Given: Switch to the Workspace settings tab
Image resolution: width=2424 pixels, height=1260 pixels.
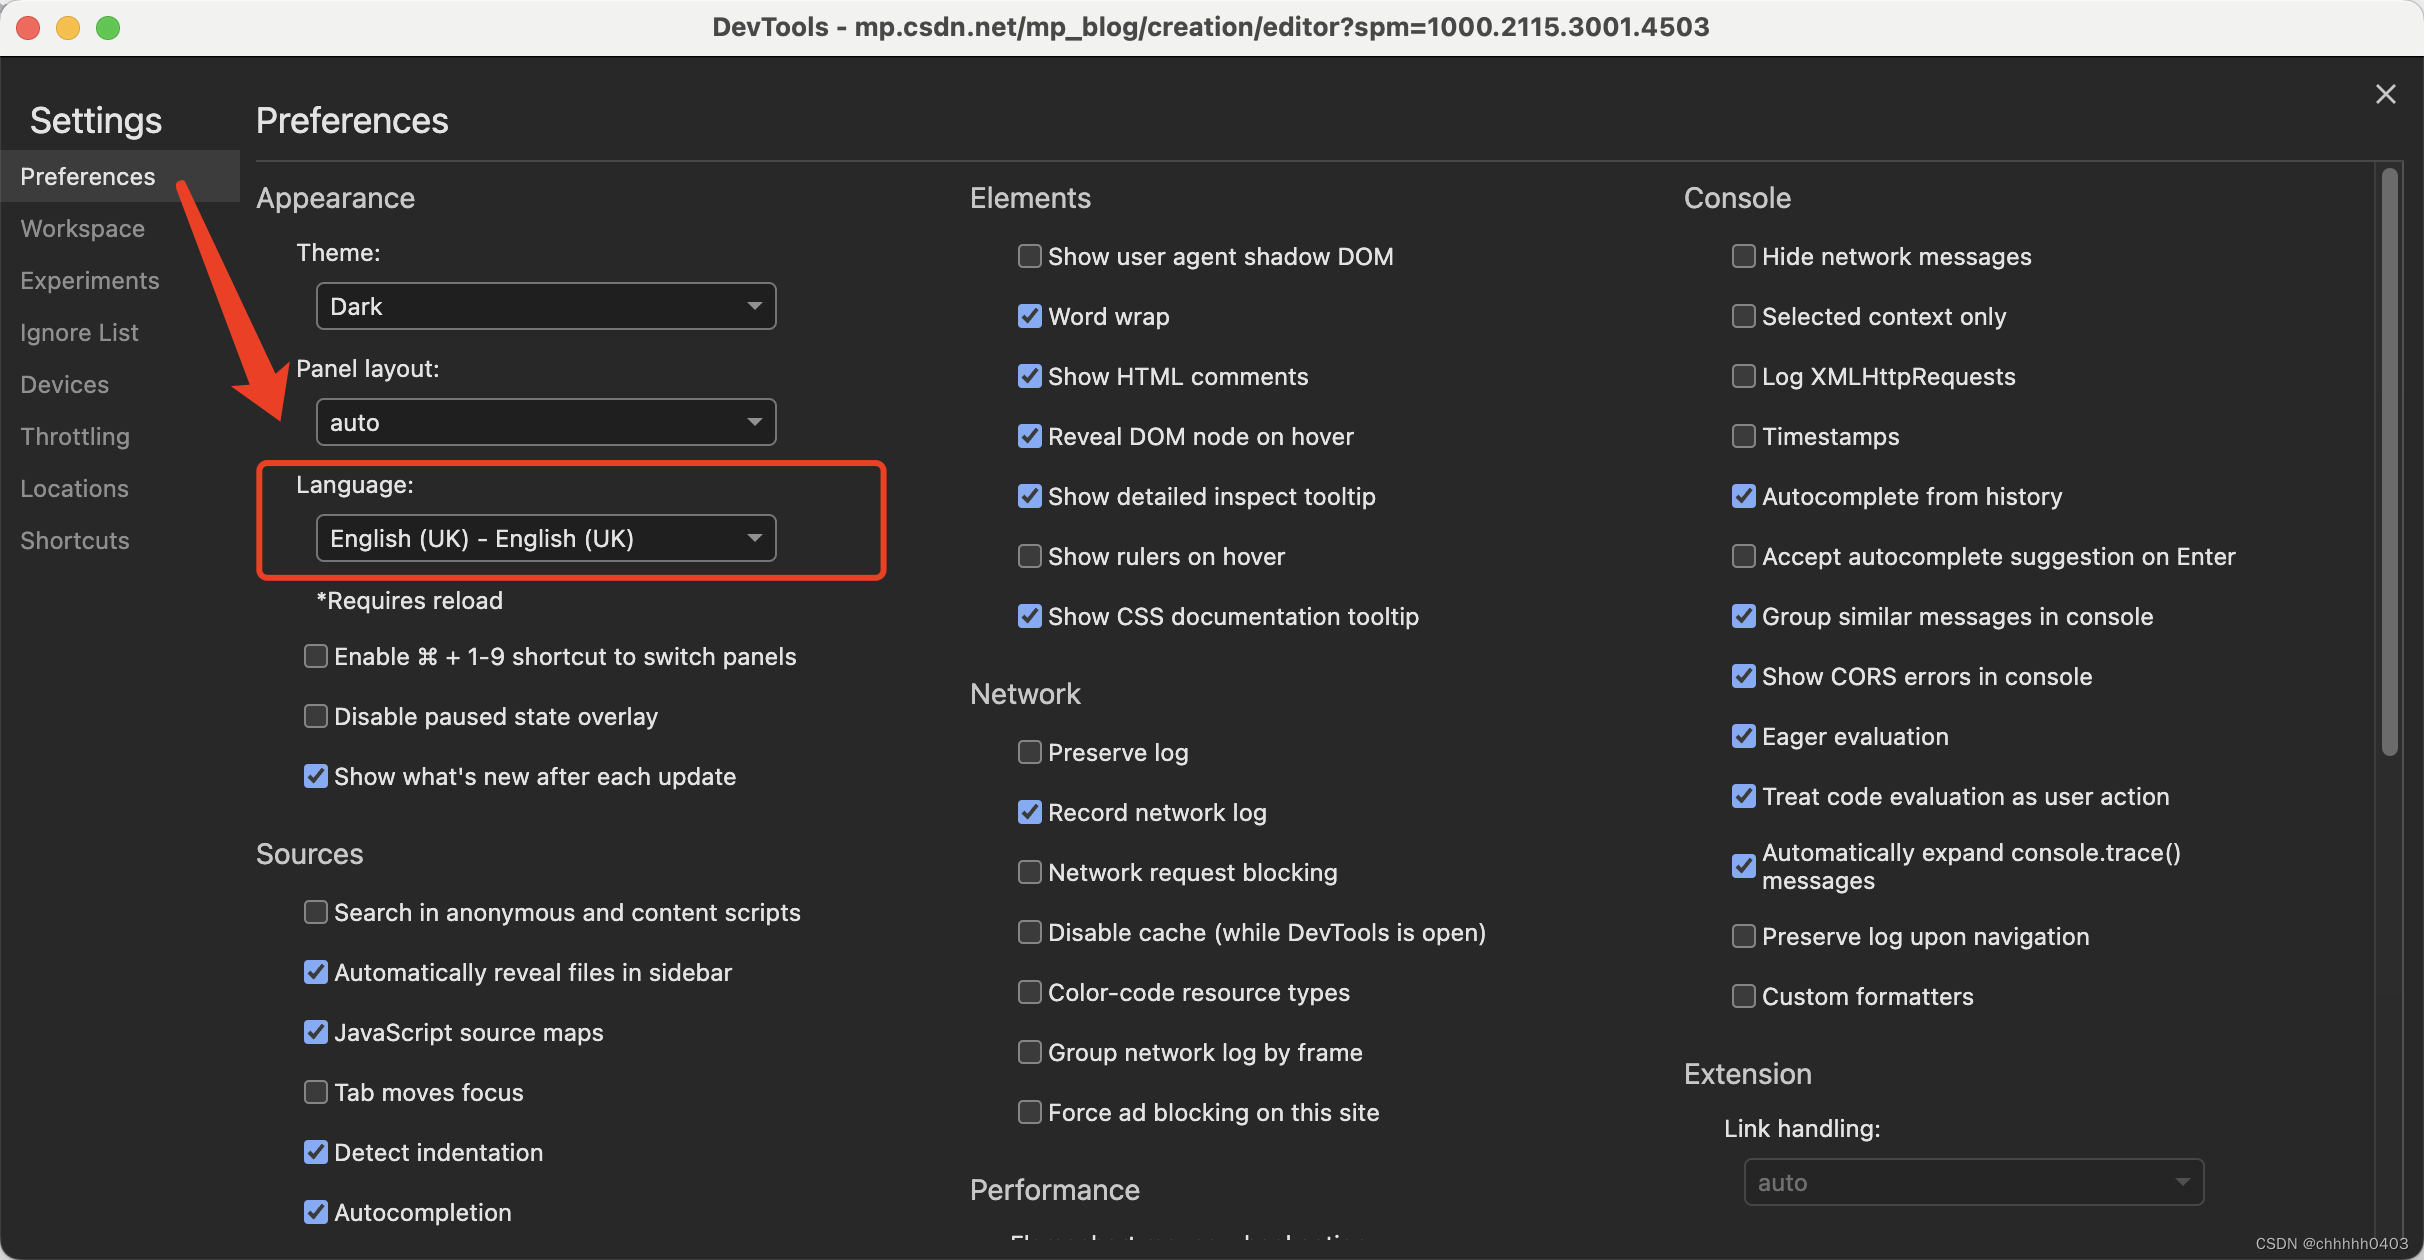Looking at the screenshot, I should [83, 229].
